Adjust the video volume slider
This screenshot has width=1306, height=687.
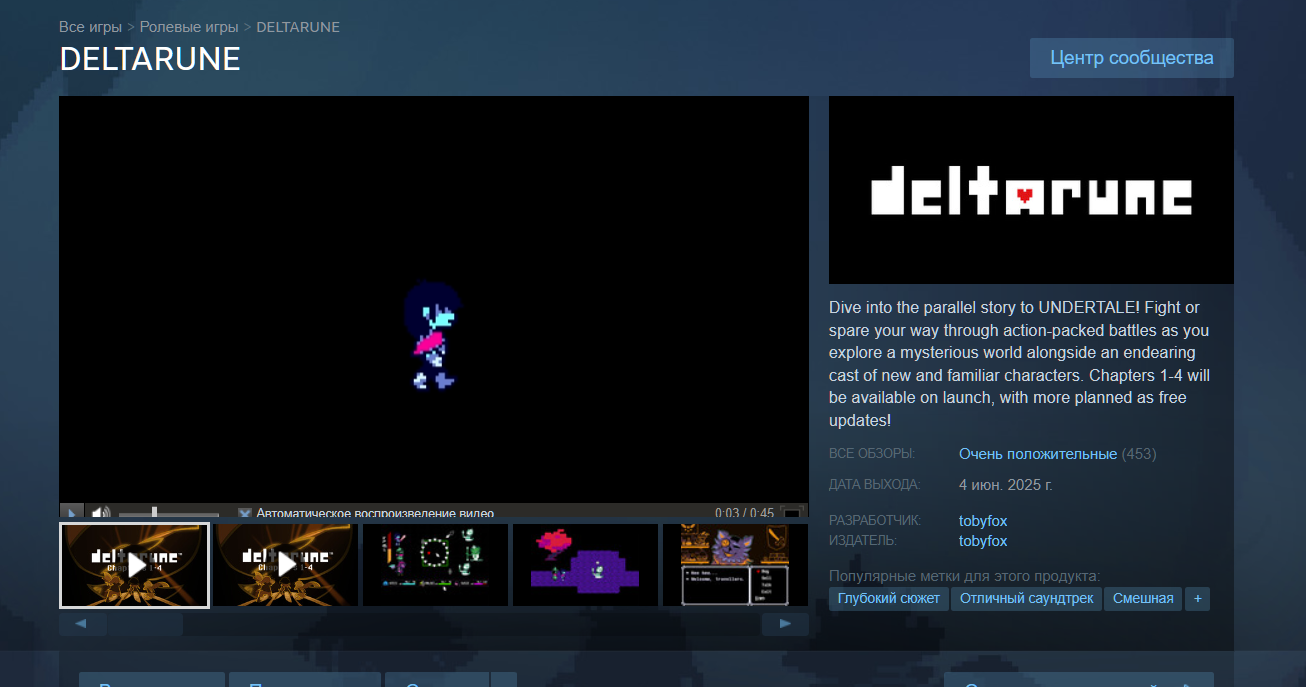pyautogui.click(x=168, y=513)
